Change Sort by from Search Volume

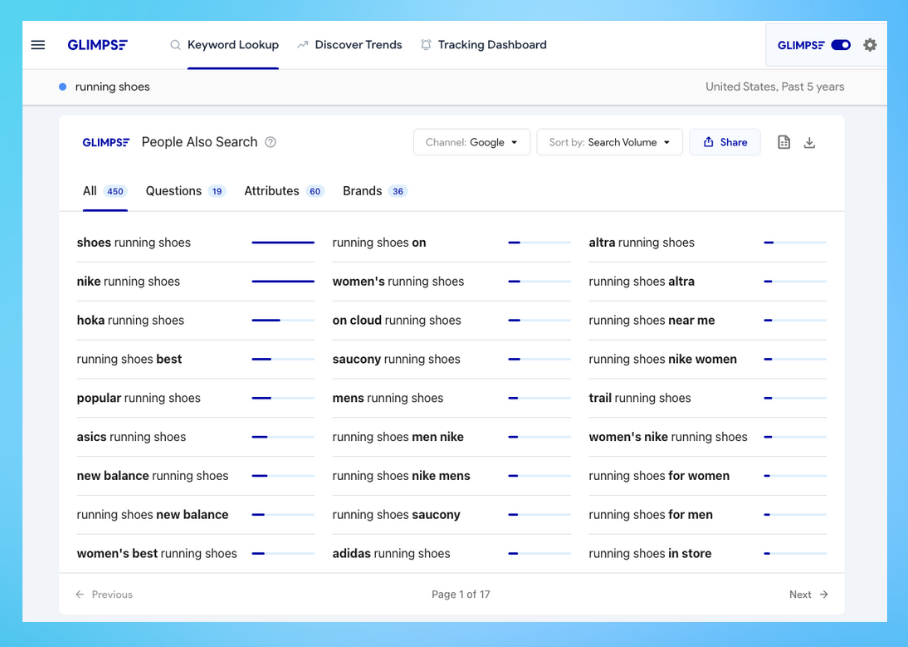pyautogui.click(x=609, y=142)
